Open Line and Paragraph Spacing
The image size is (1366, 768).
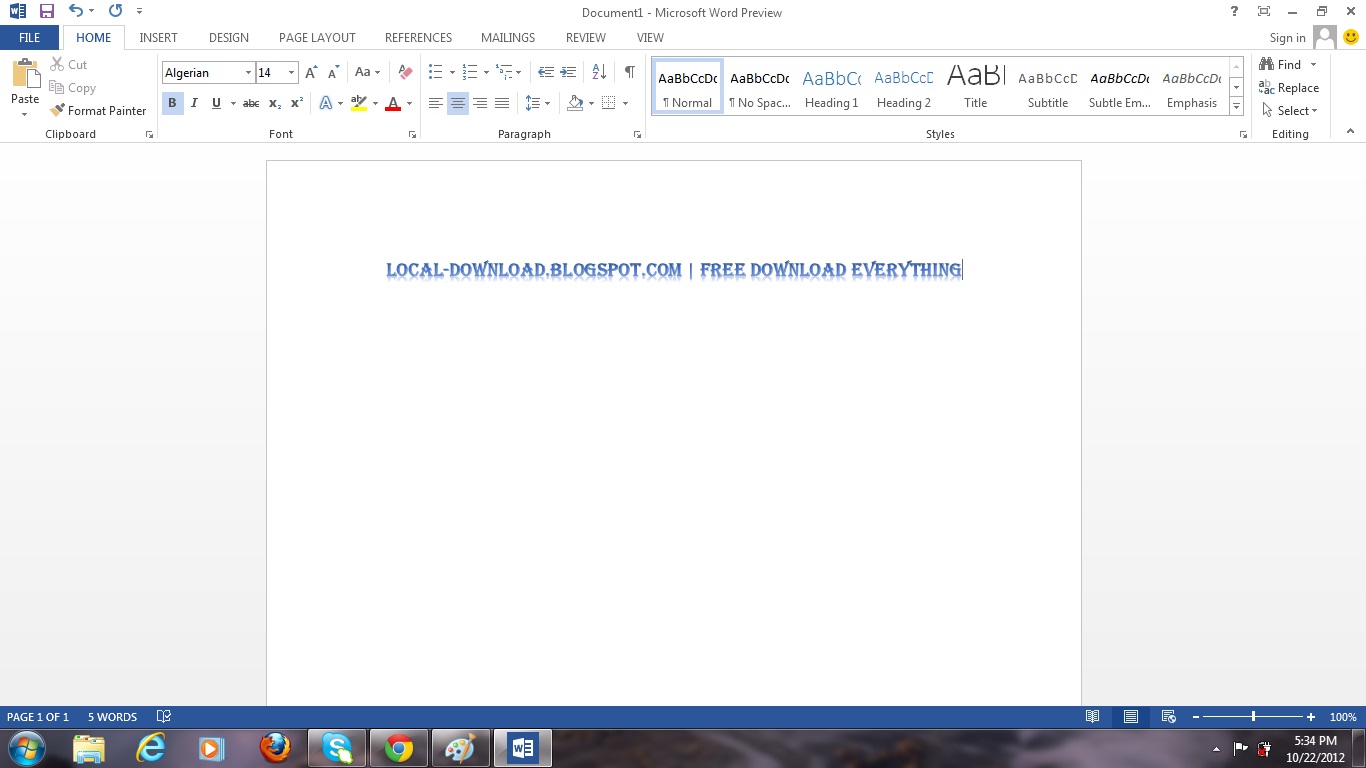(x=532, y=103)
